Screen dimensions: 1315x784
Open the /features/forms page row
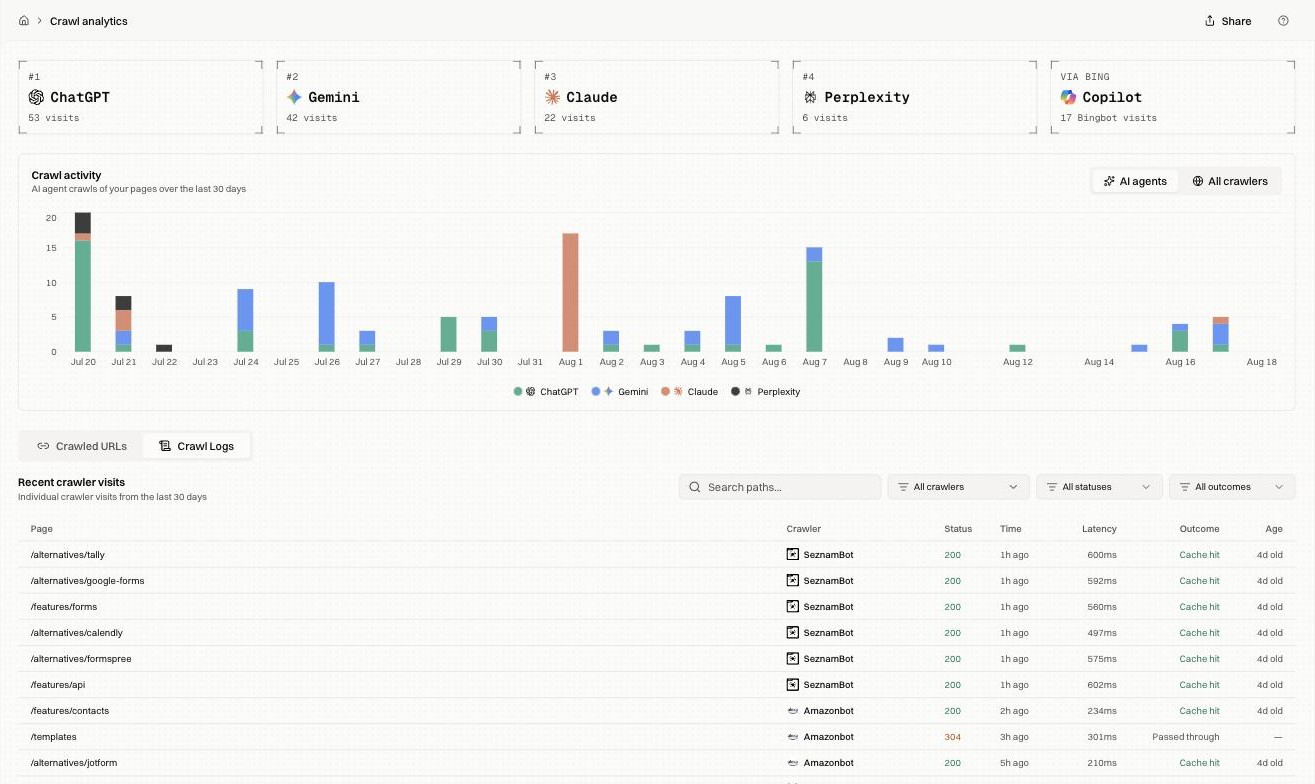656,606
